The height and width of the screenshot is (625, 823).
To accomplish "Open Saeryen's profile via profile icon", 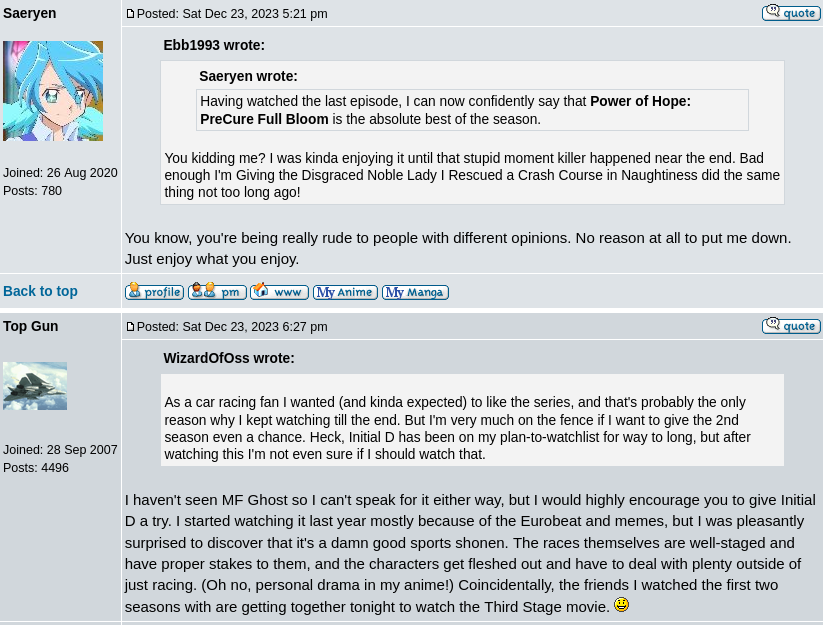I will coord(154,292).
